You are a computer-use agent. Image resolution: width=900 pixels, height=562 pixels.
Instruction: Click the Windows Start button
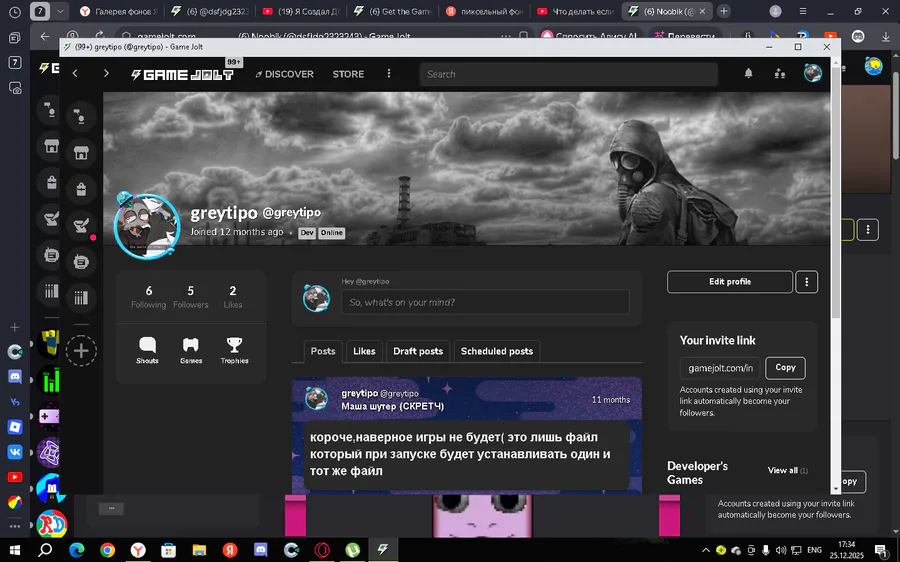pyautogui.click(x=15, y=550)
